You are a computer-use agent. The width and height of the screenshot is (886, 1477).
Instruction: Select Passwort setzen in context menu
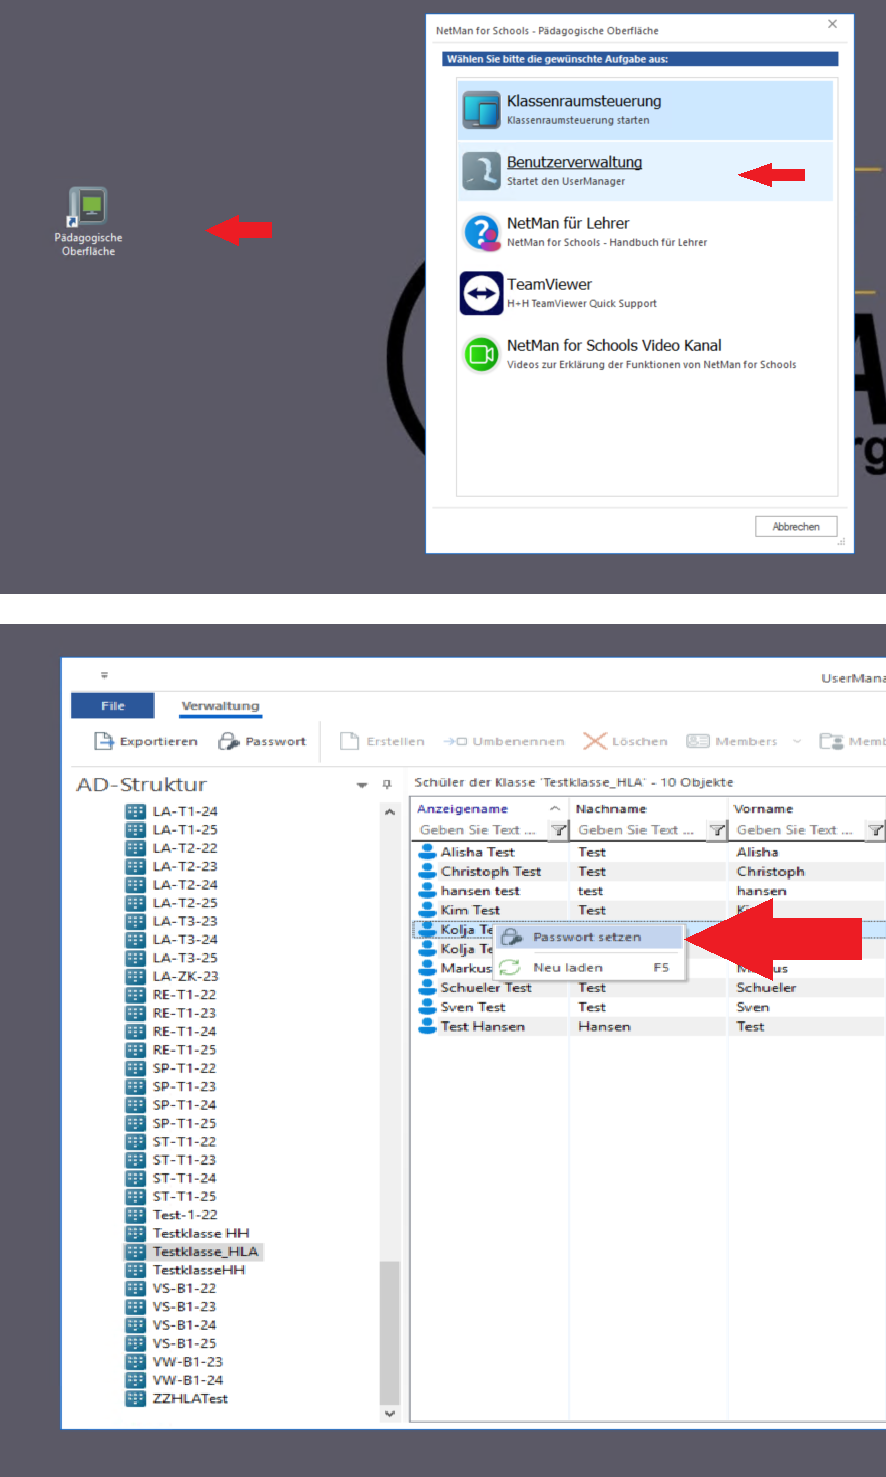click(587, 937)
